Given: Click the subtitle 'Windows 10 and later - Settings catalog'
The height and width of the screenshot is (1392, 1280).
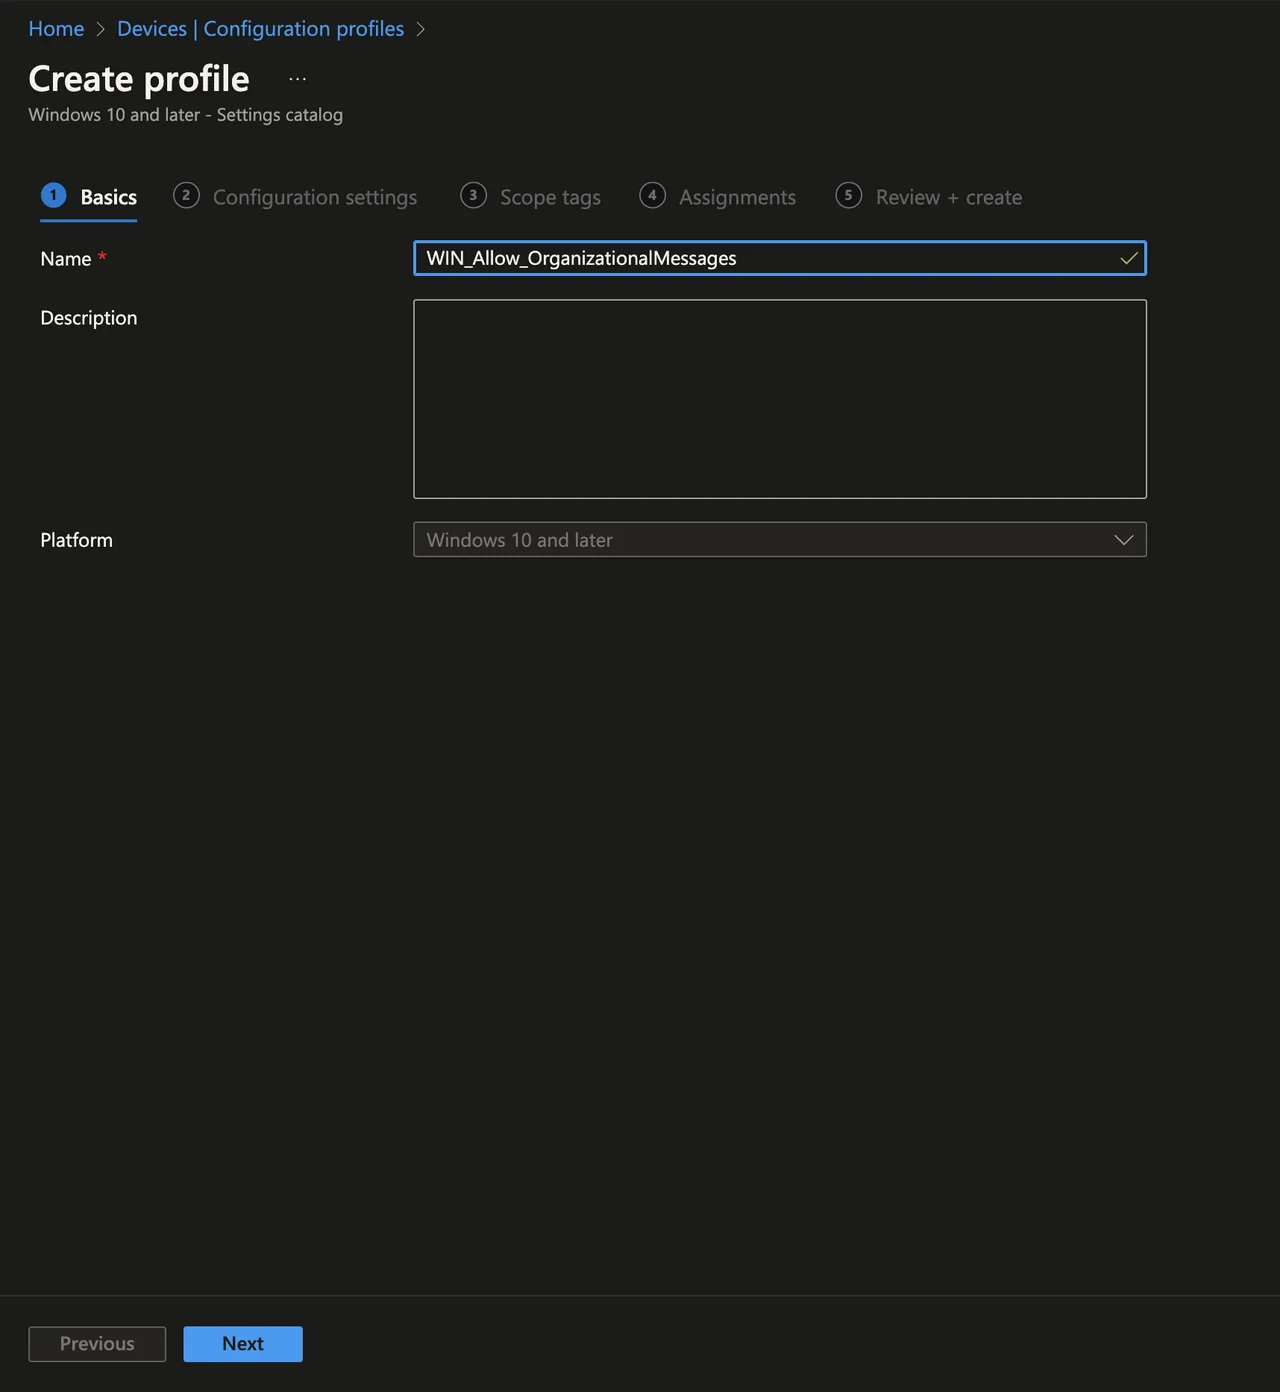Looking at the screenshot, I should click(185, 115).
